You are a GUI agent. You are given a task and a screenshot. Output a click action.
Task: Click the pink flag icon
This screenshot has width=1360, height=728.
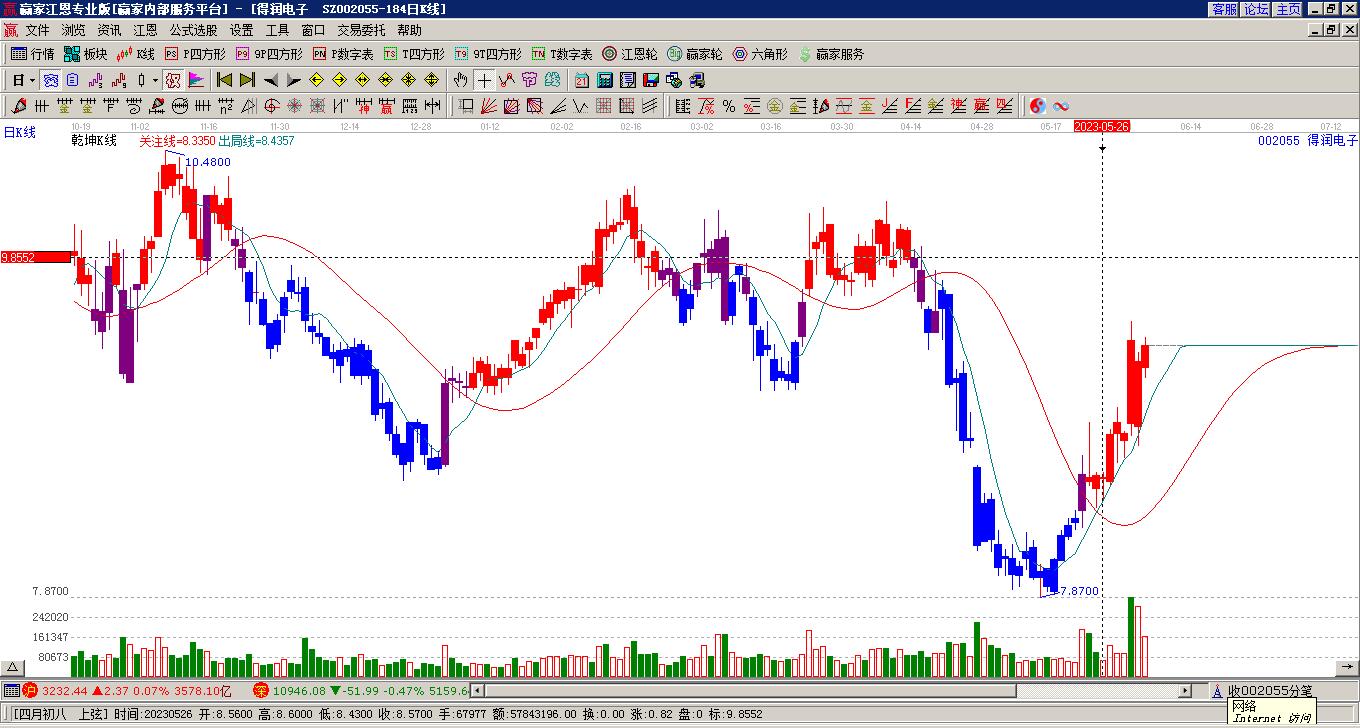[196, 80]
